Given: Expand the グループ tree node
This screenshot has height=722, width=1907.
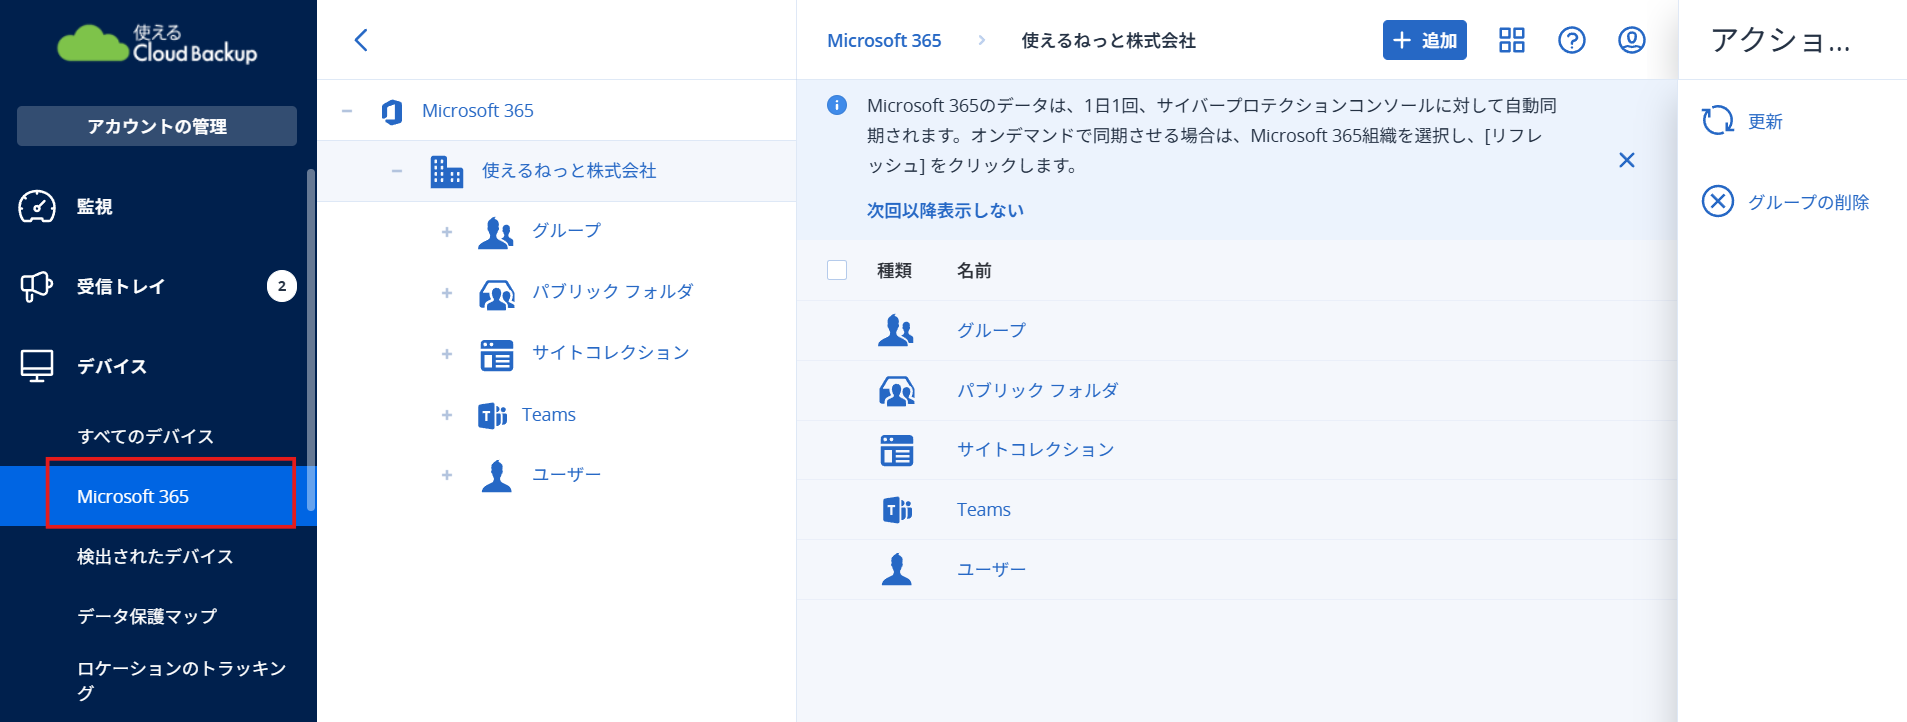Looking at the screenshot, I should click(447, 232).
